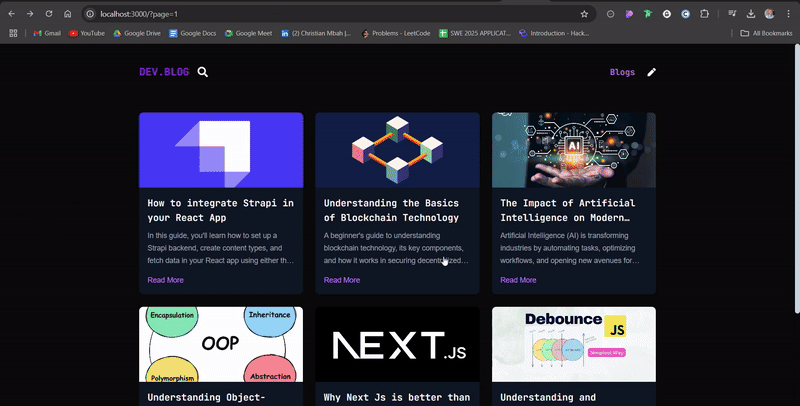This screenshot has height=406, width=800.
Task: Read More on the Artificial Intelligence article
Action: (518, 280)
